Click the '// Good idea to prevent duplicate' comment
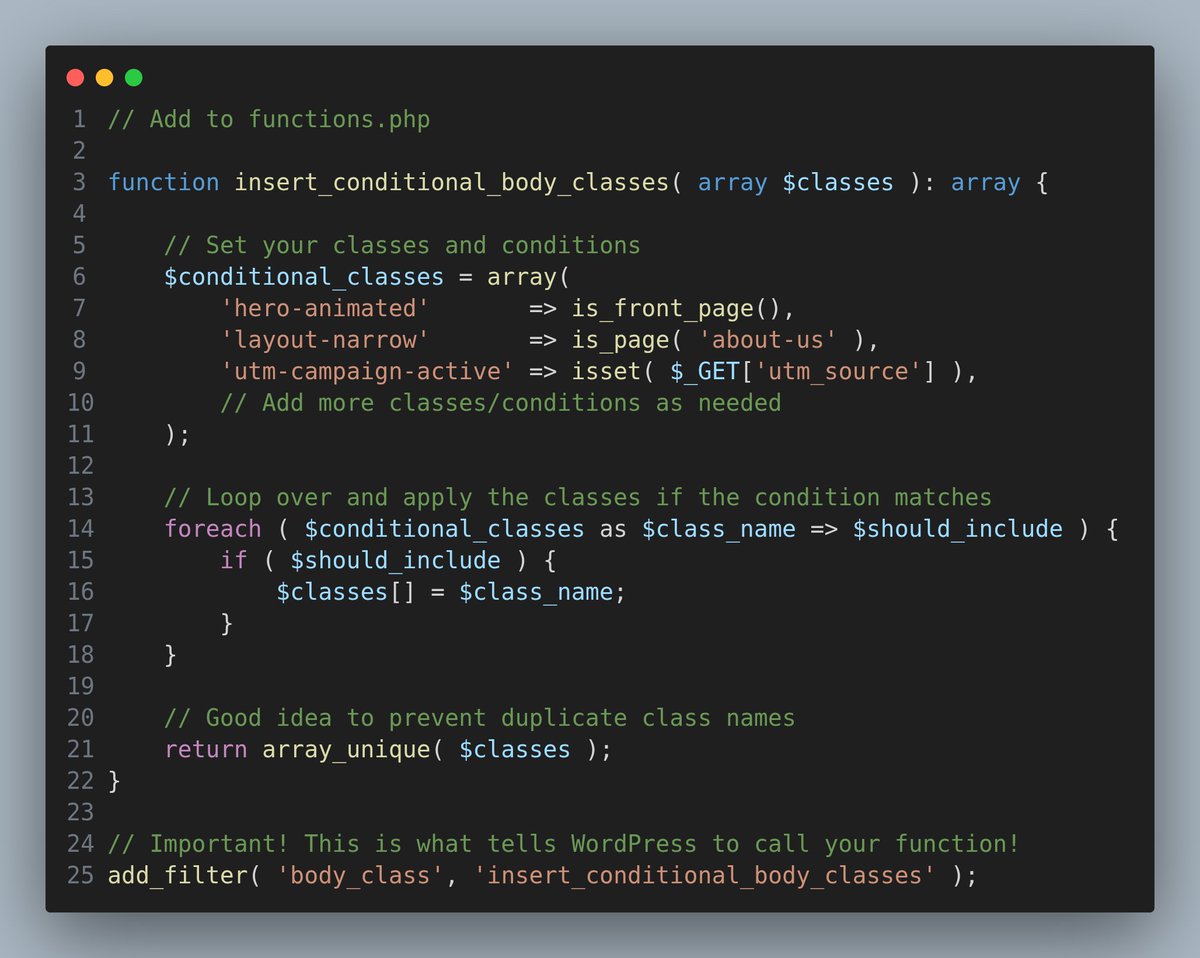 click(x=479, y=718)
